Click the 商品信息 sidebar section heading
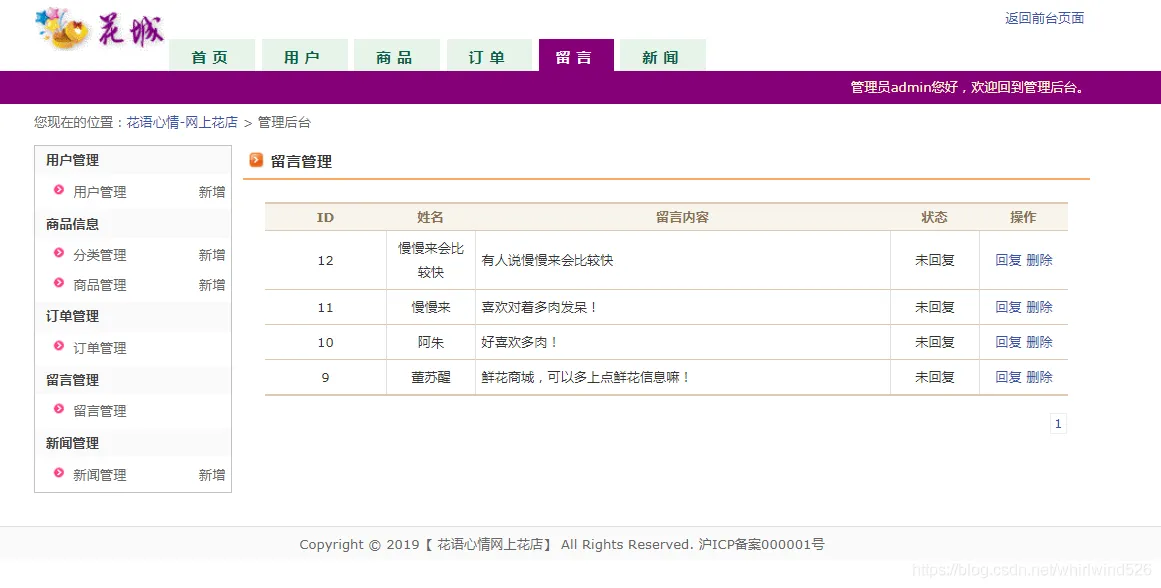This screenshot has height=588, width=1161. [73, 224]
